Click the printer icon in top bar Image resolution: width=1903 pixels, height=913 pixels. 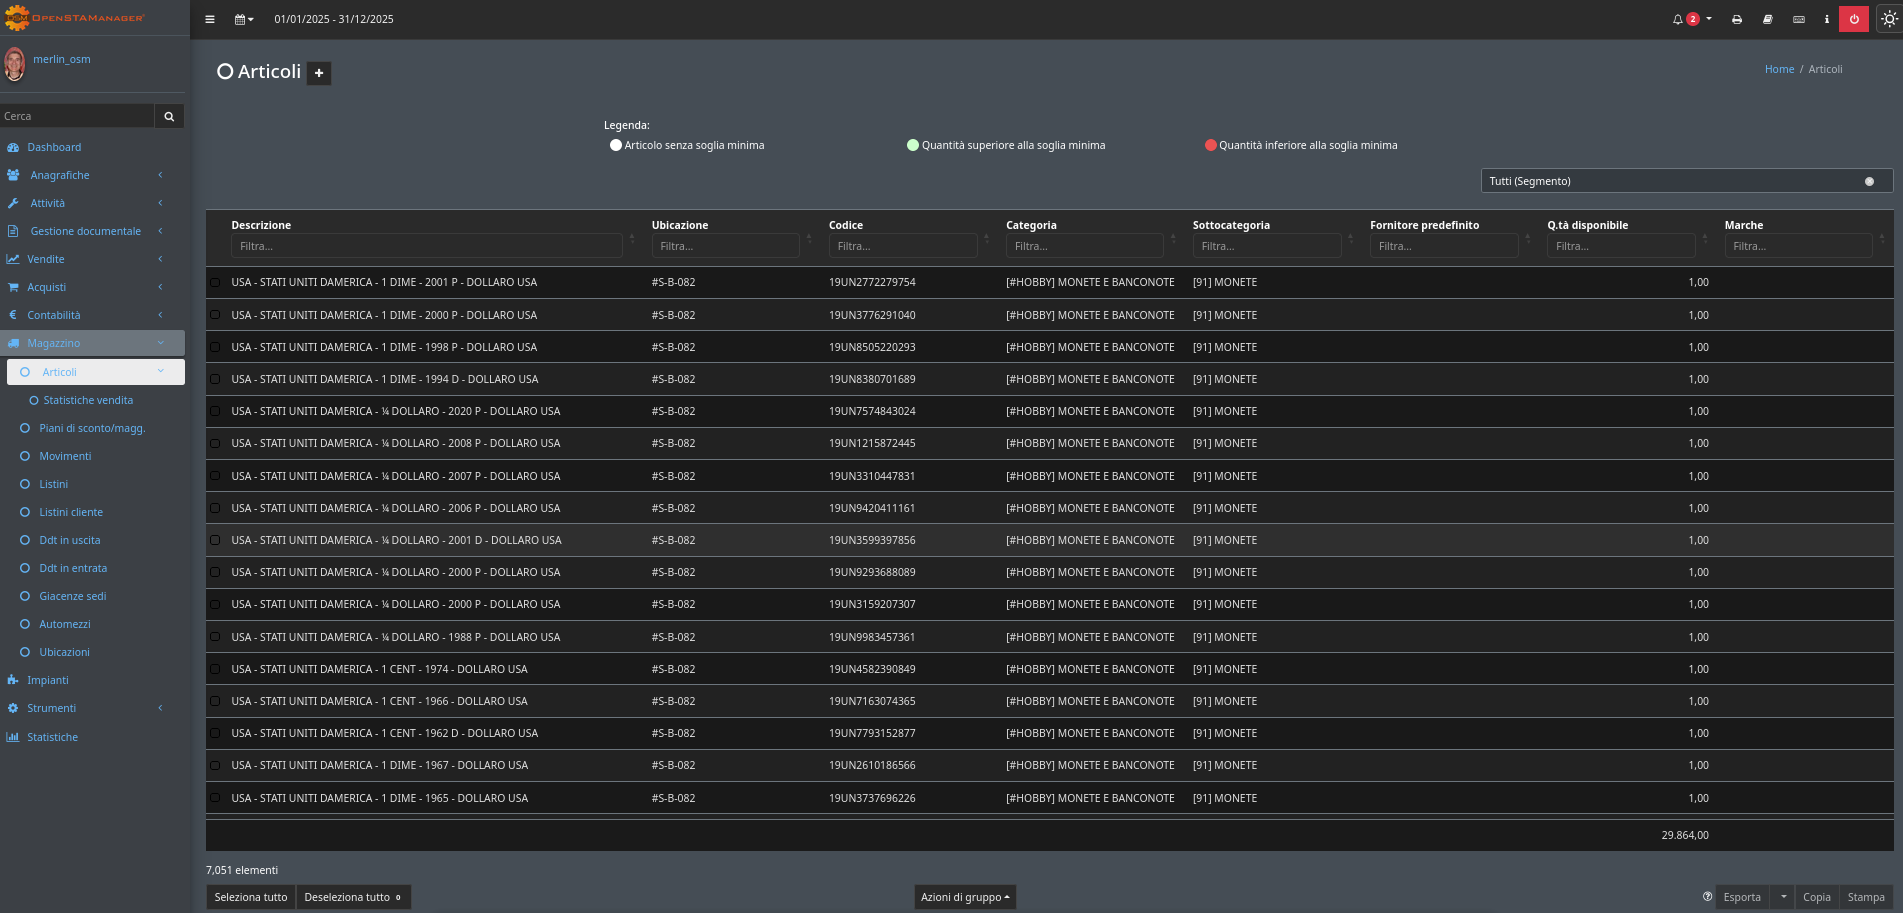[1737, 19]
